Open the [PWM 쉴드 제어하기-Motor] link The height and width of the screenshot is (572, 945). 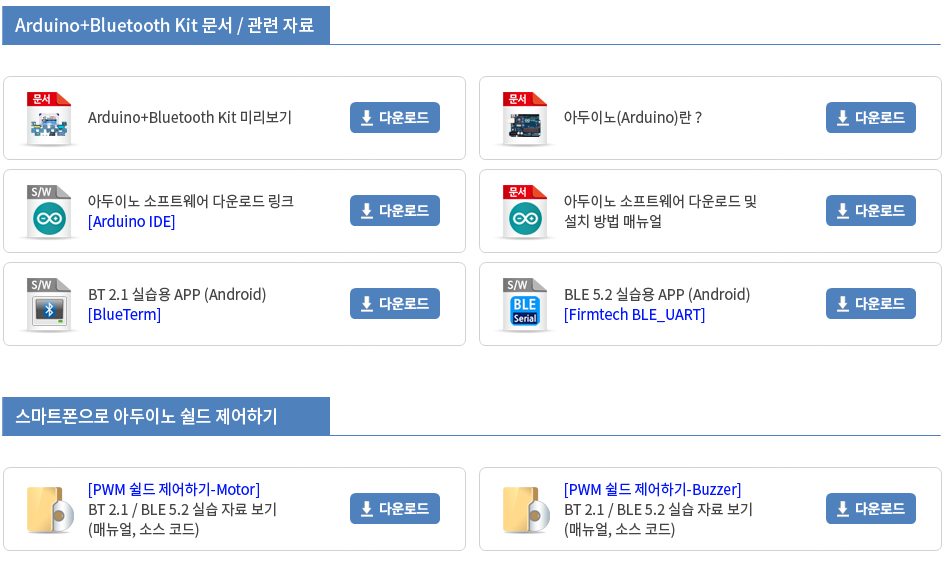[x=174, y=489]
